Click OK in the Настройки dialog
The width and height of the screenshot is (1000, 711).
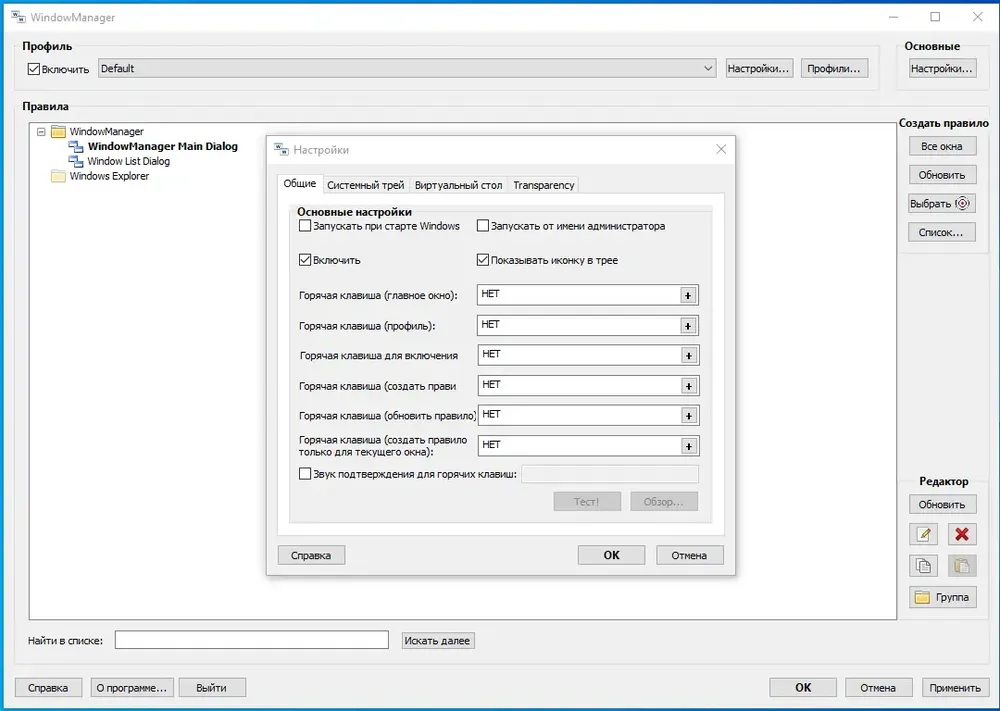point(611,555)
